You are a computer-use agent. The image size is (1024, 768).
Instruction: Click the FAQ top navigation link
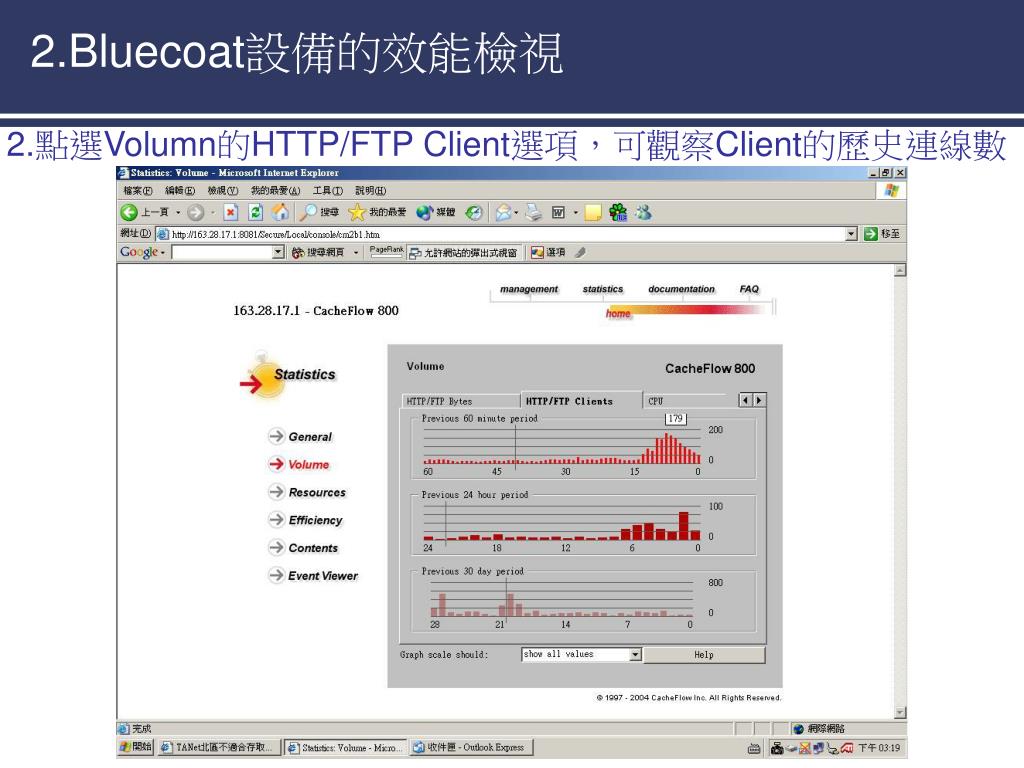click(749, 289)
